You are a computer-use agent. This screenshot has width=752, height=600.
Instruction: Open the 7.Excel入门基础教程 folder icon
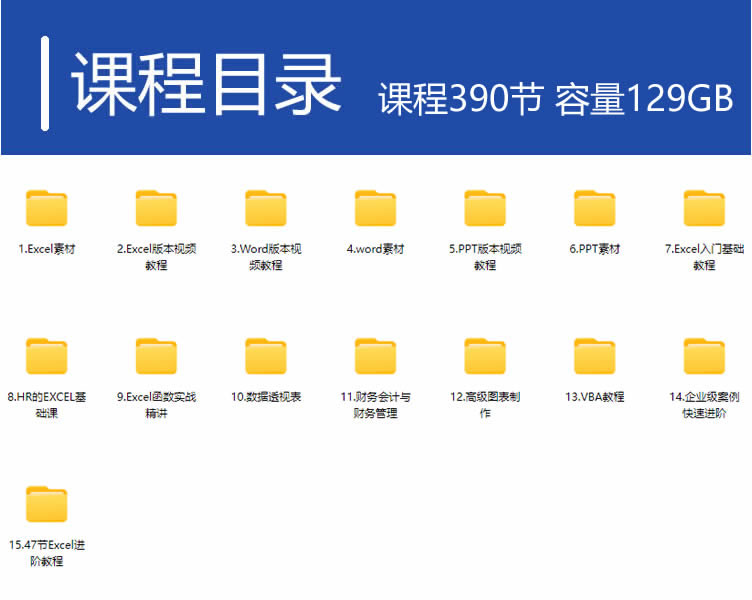[704, 208]
